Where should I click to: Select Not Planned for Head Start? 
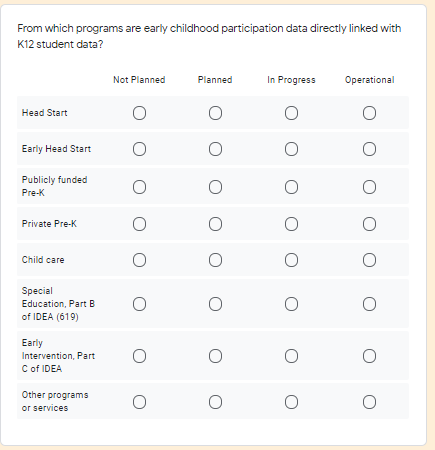click(x=139, y=113)
